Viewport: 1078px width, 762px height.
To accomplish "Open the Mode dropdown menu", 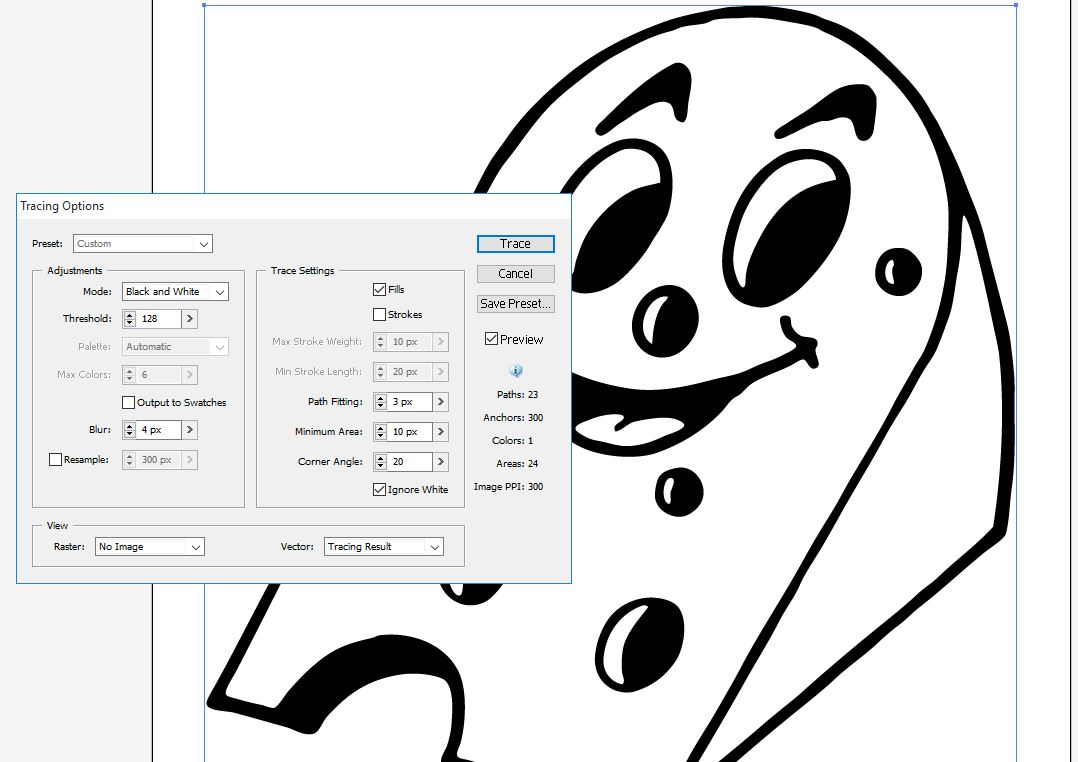I will (x=175, y=292).
